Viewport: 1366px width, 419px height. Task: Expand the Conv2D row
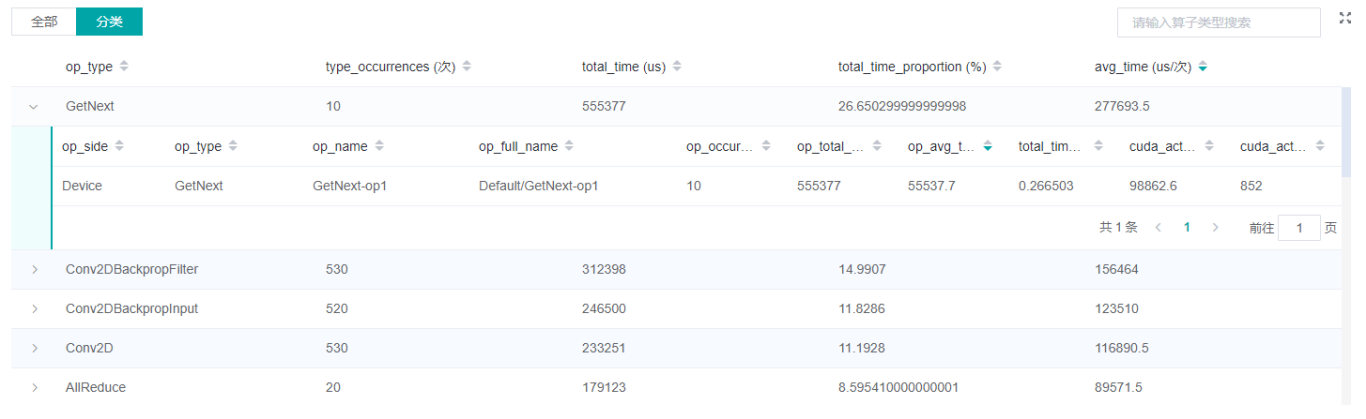(x=34, y=348)
